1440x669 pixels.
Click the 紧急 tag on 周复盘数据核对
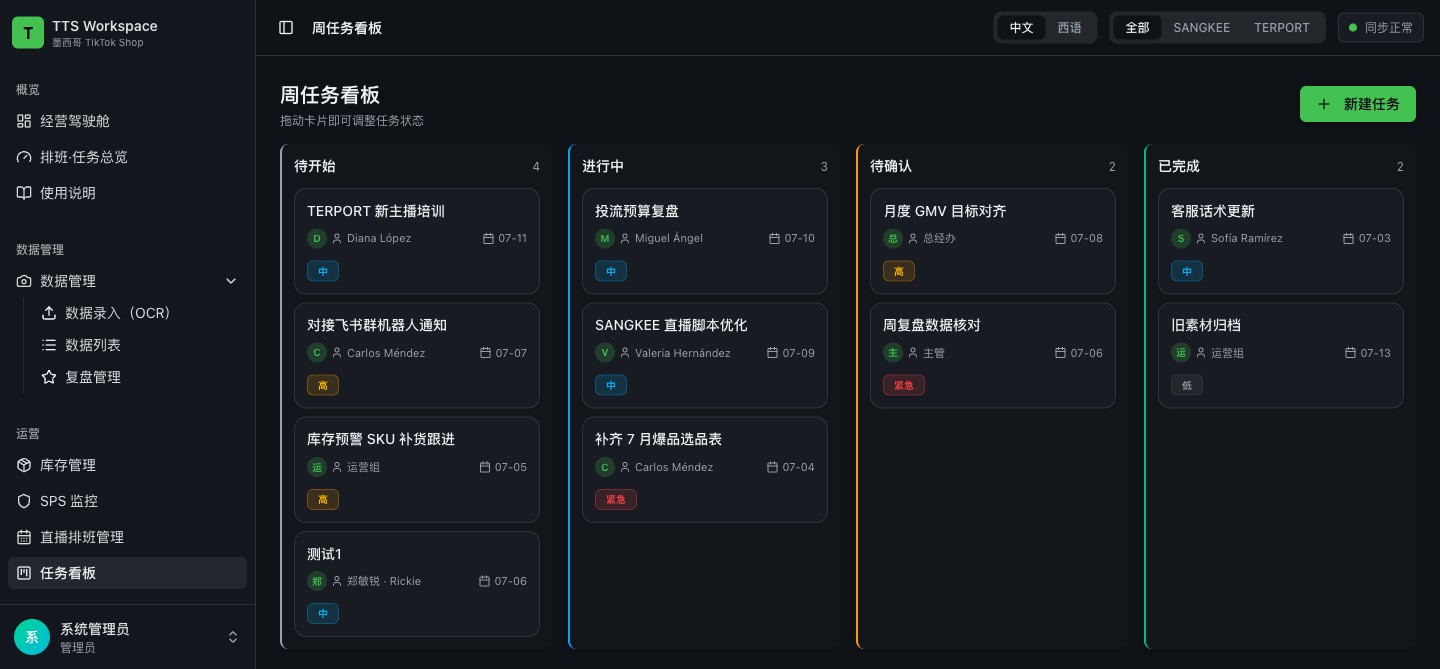click(x=903, y=385)
